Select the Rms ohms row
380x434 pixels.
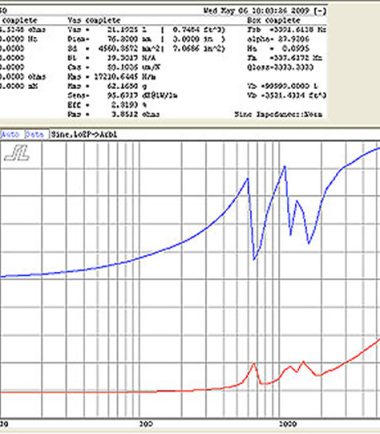pos(114,114)
